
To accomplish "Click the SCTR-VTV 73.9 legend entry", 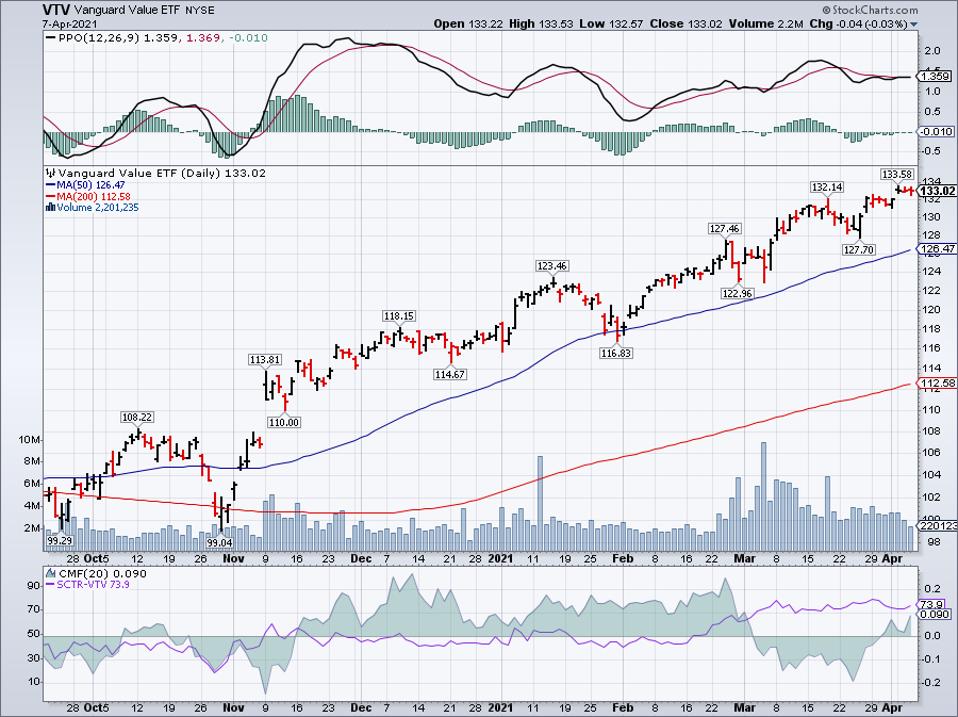I will tap(93, 584).
